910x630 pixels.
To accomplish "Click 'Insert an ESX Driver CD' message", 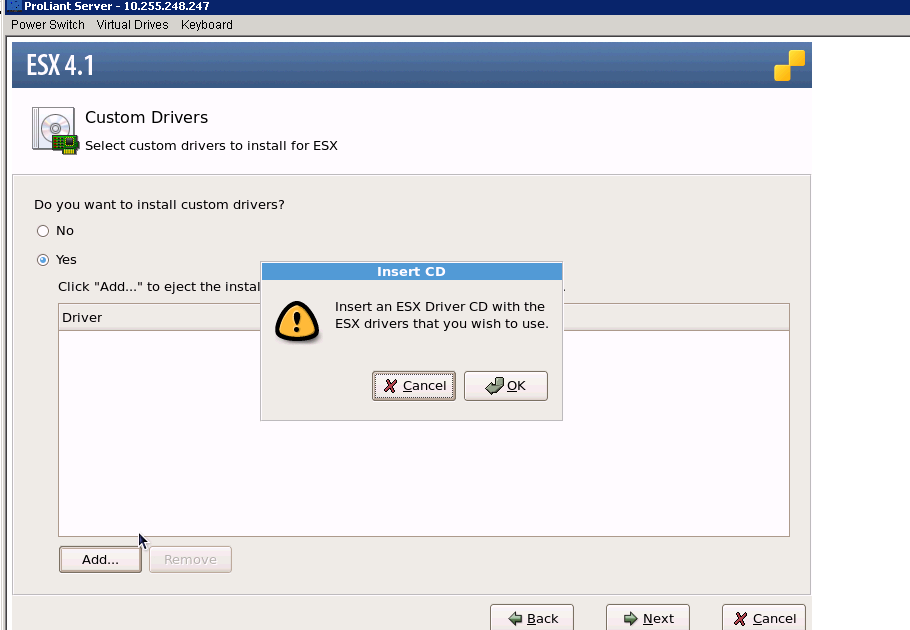I will click(x=442, y=315).
